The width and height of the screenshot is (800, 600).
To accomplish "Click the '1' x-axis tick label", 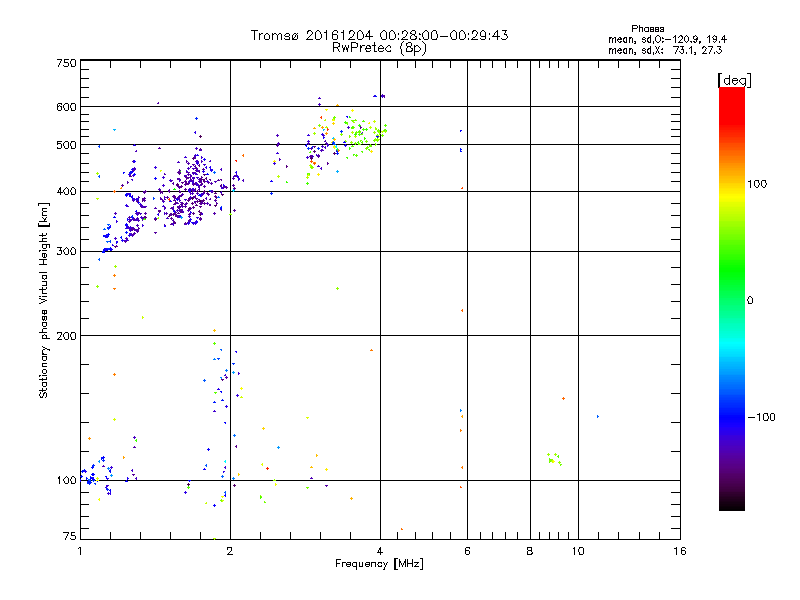I will pos(80,551).
